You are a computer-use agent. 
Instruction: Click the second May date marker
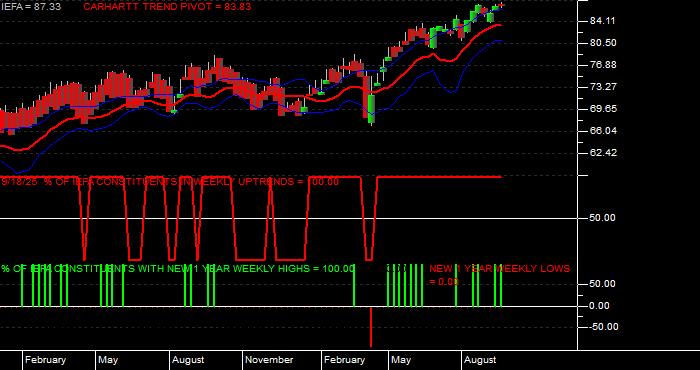[x=401, y=360]
